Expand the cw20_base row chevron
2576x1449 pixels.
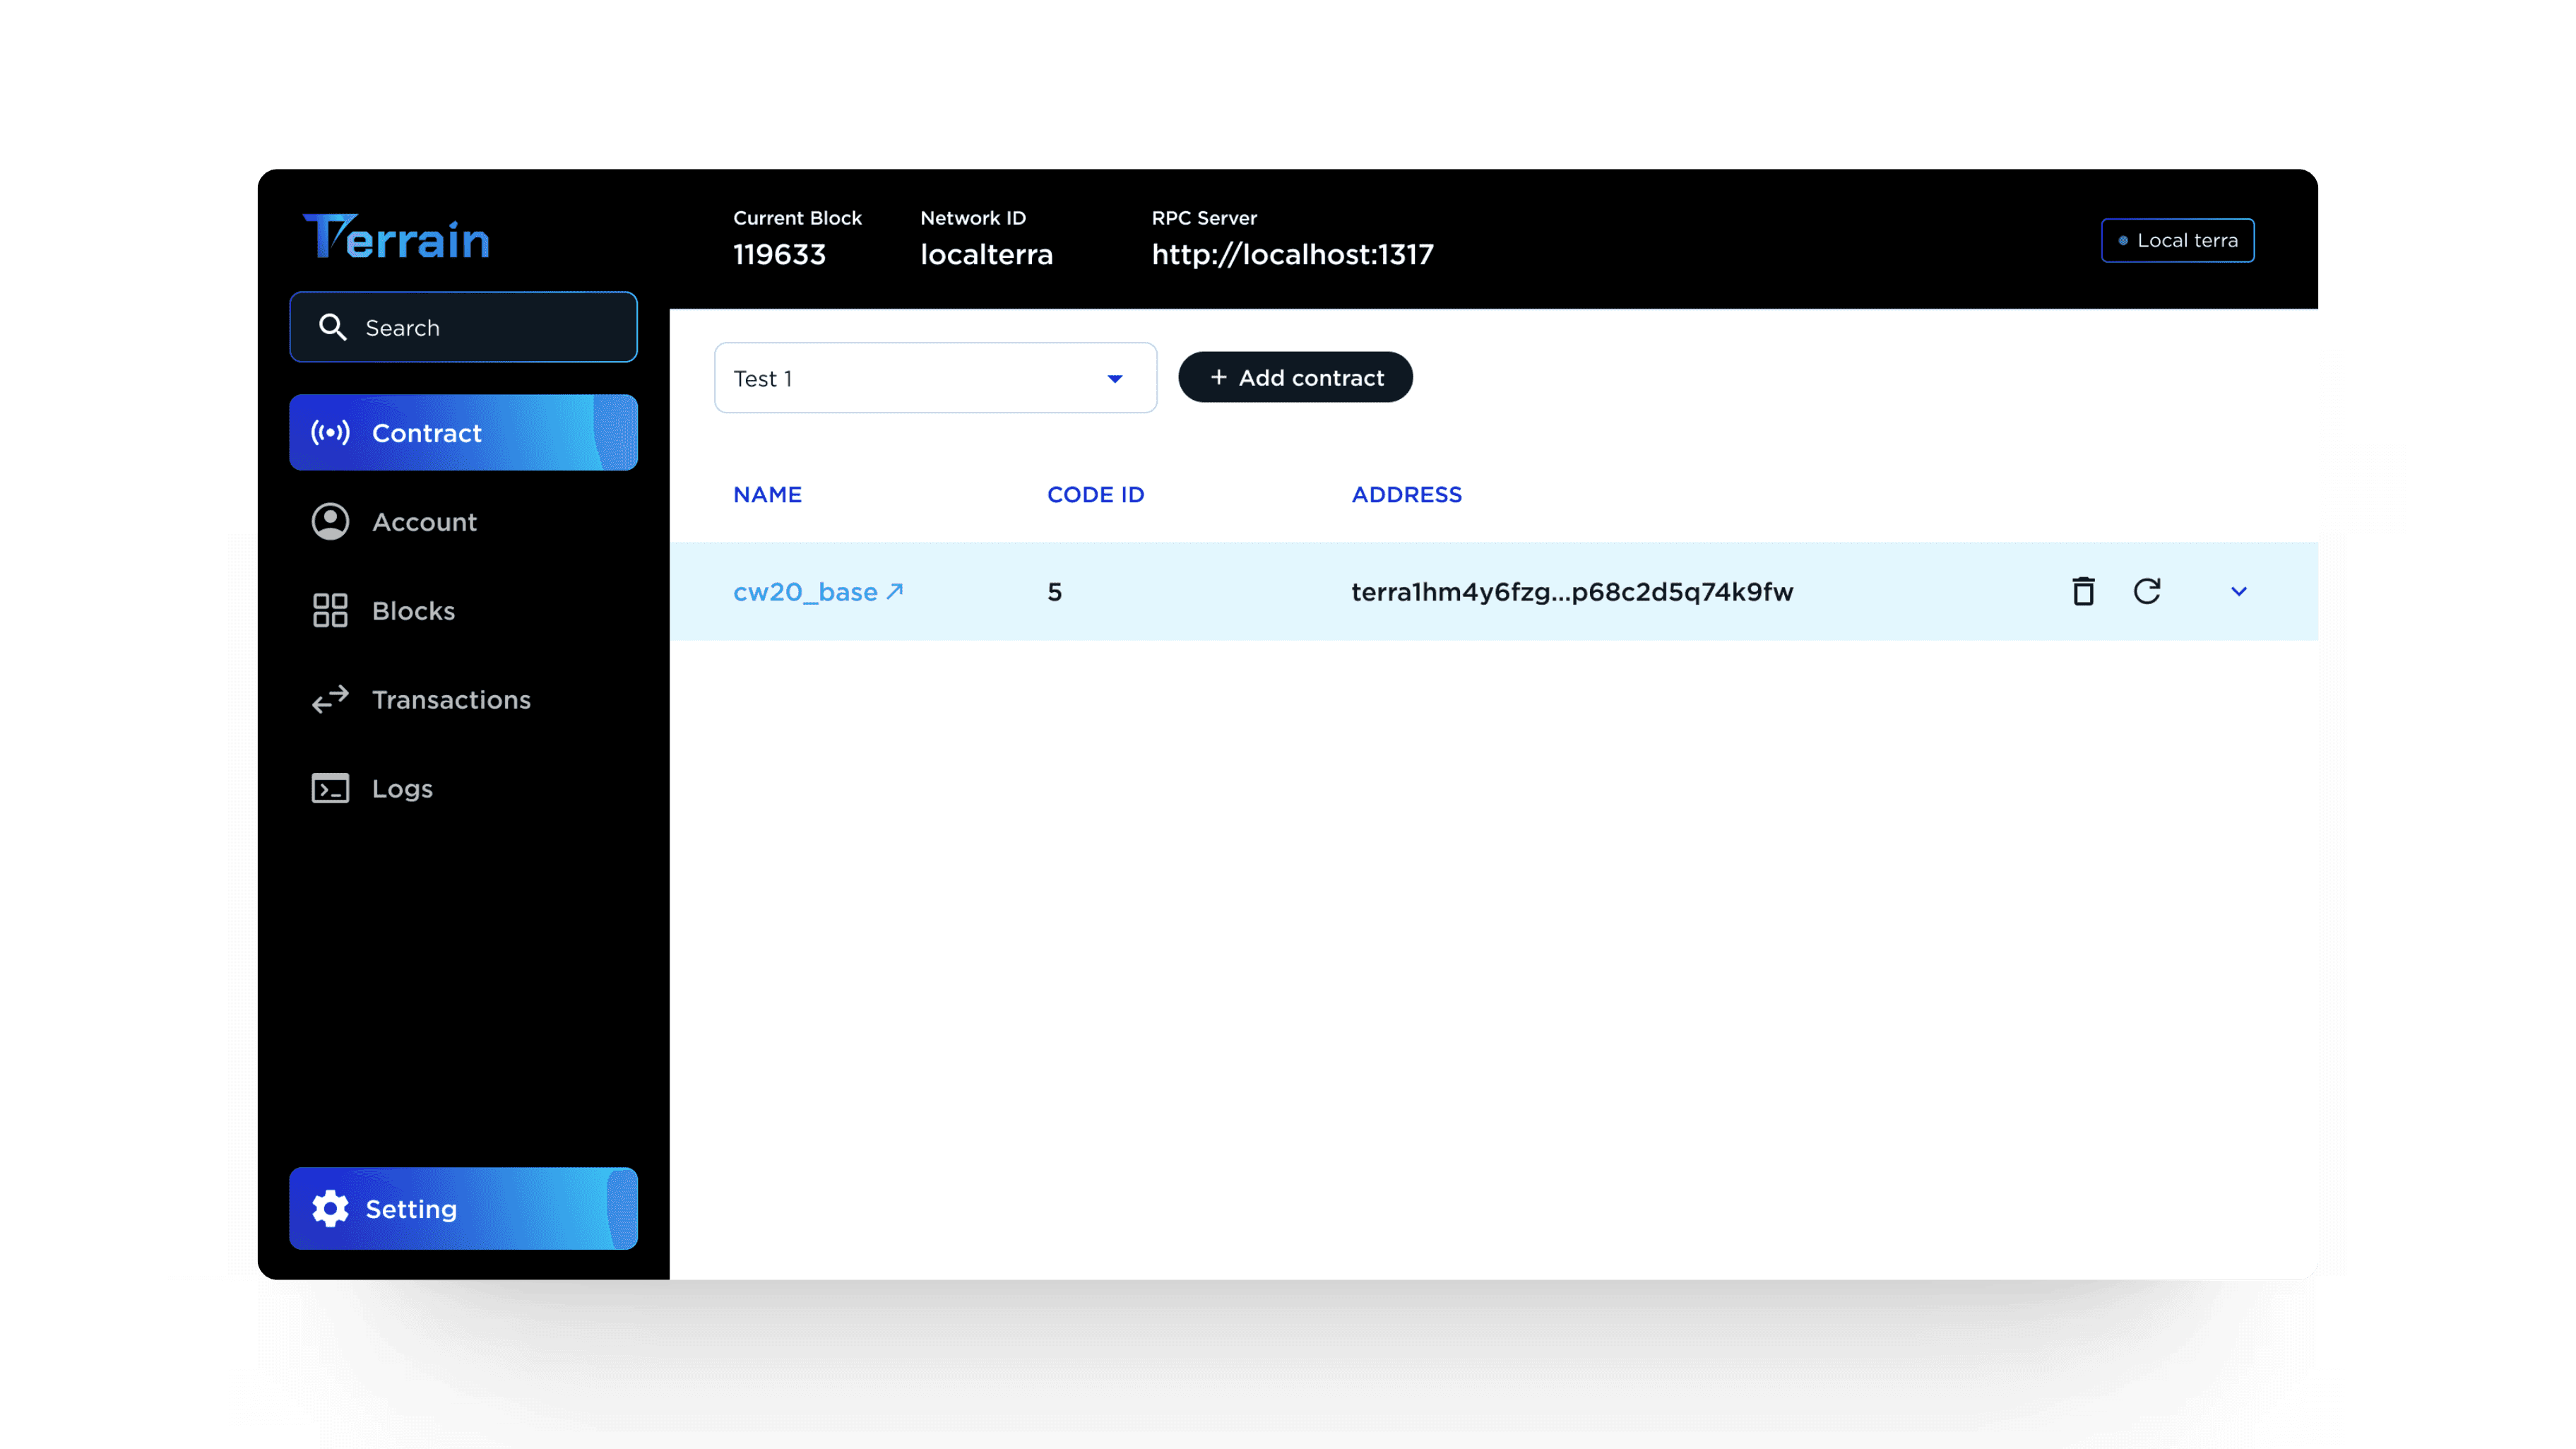2239,591
